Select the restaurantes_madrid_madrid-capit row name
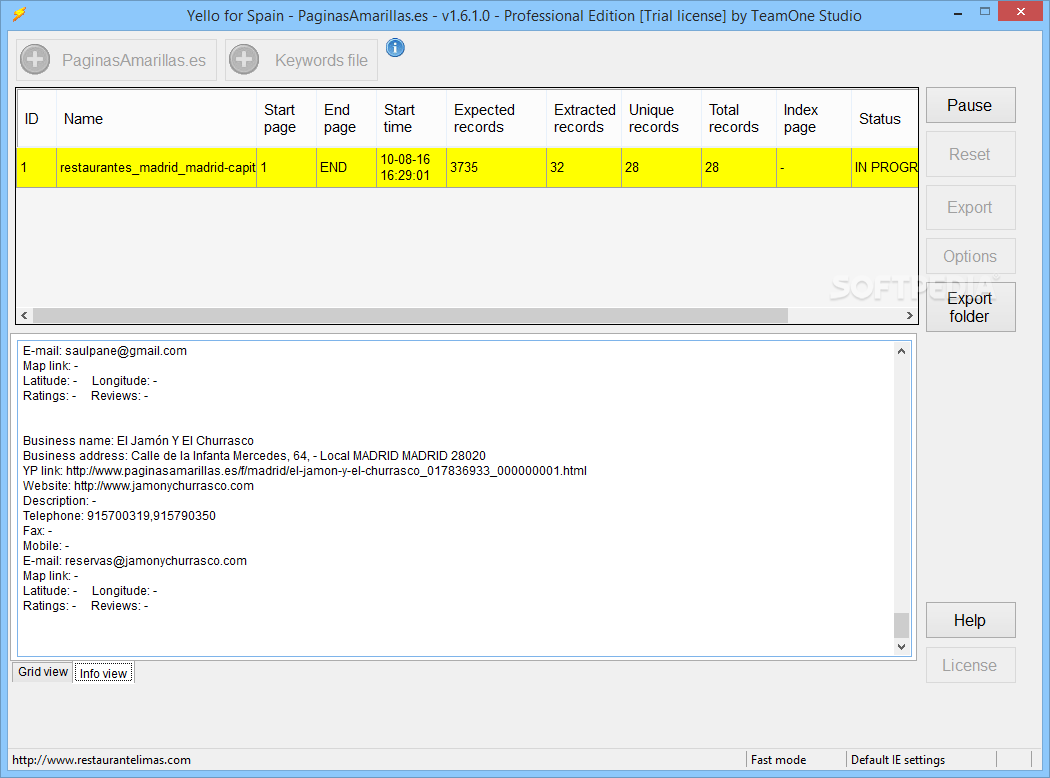The image size is (1050, 778). 157,167
